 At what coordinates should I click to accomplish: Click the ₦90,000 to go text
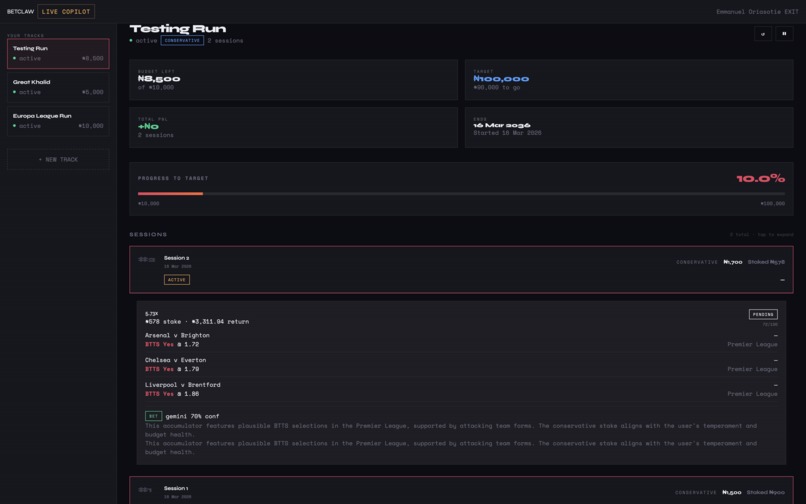coord(497,87)
